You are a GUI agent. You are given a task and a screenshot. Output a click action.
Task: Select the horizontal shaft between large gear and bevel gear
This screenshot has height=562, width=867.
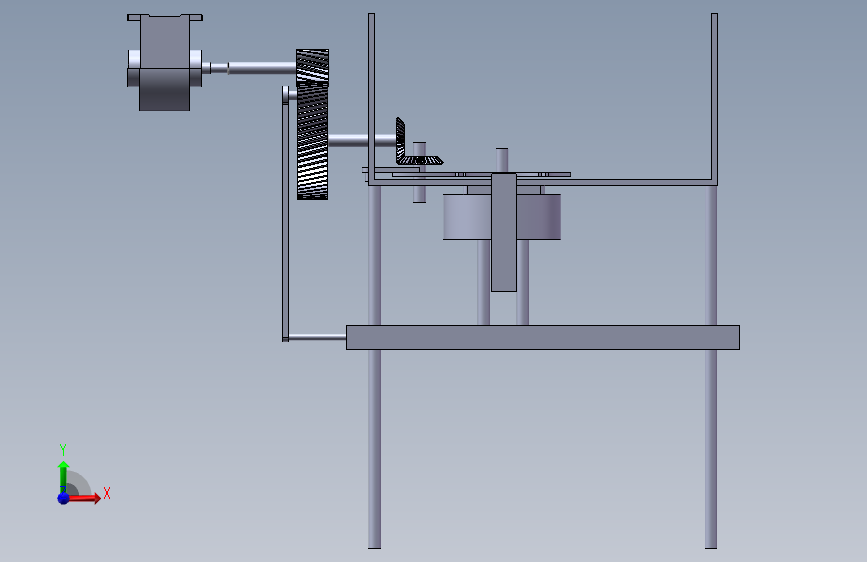[362, 140]
